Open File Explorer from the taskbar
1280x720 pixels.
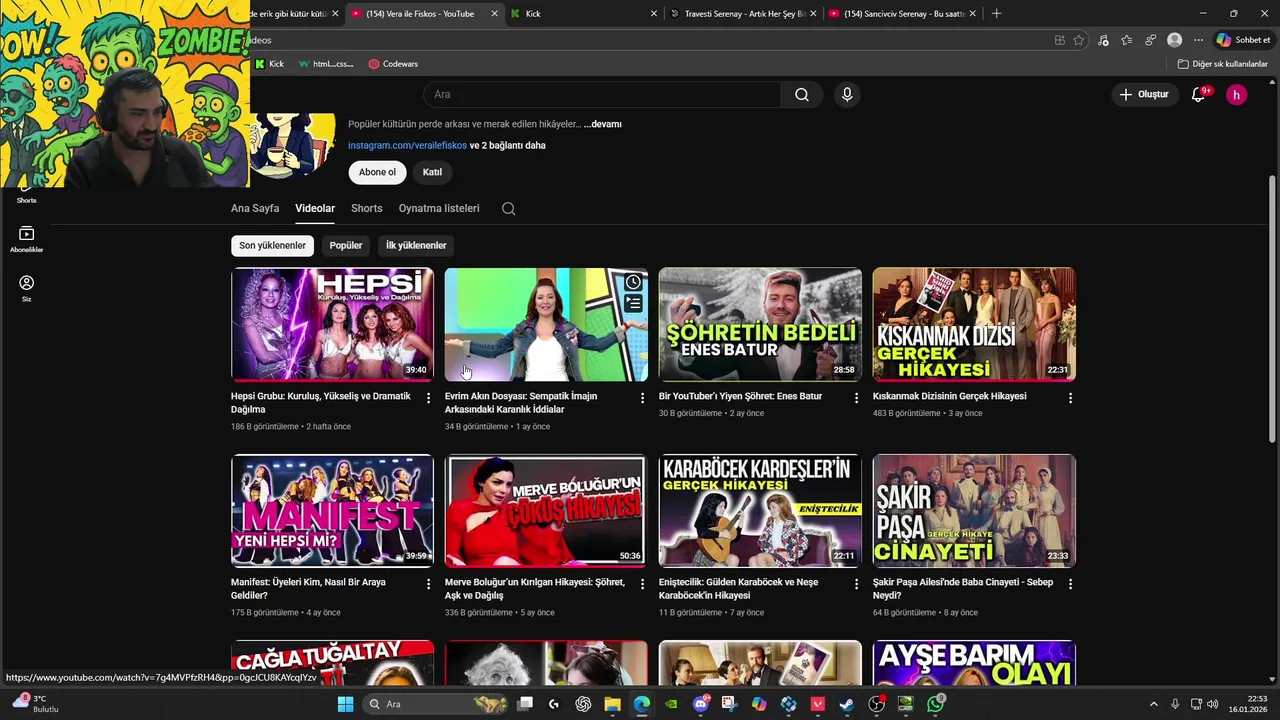pos(612,704)
